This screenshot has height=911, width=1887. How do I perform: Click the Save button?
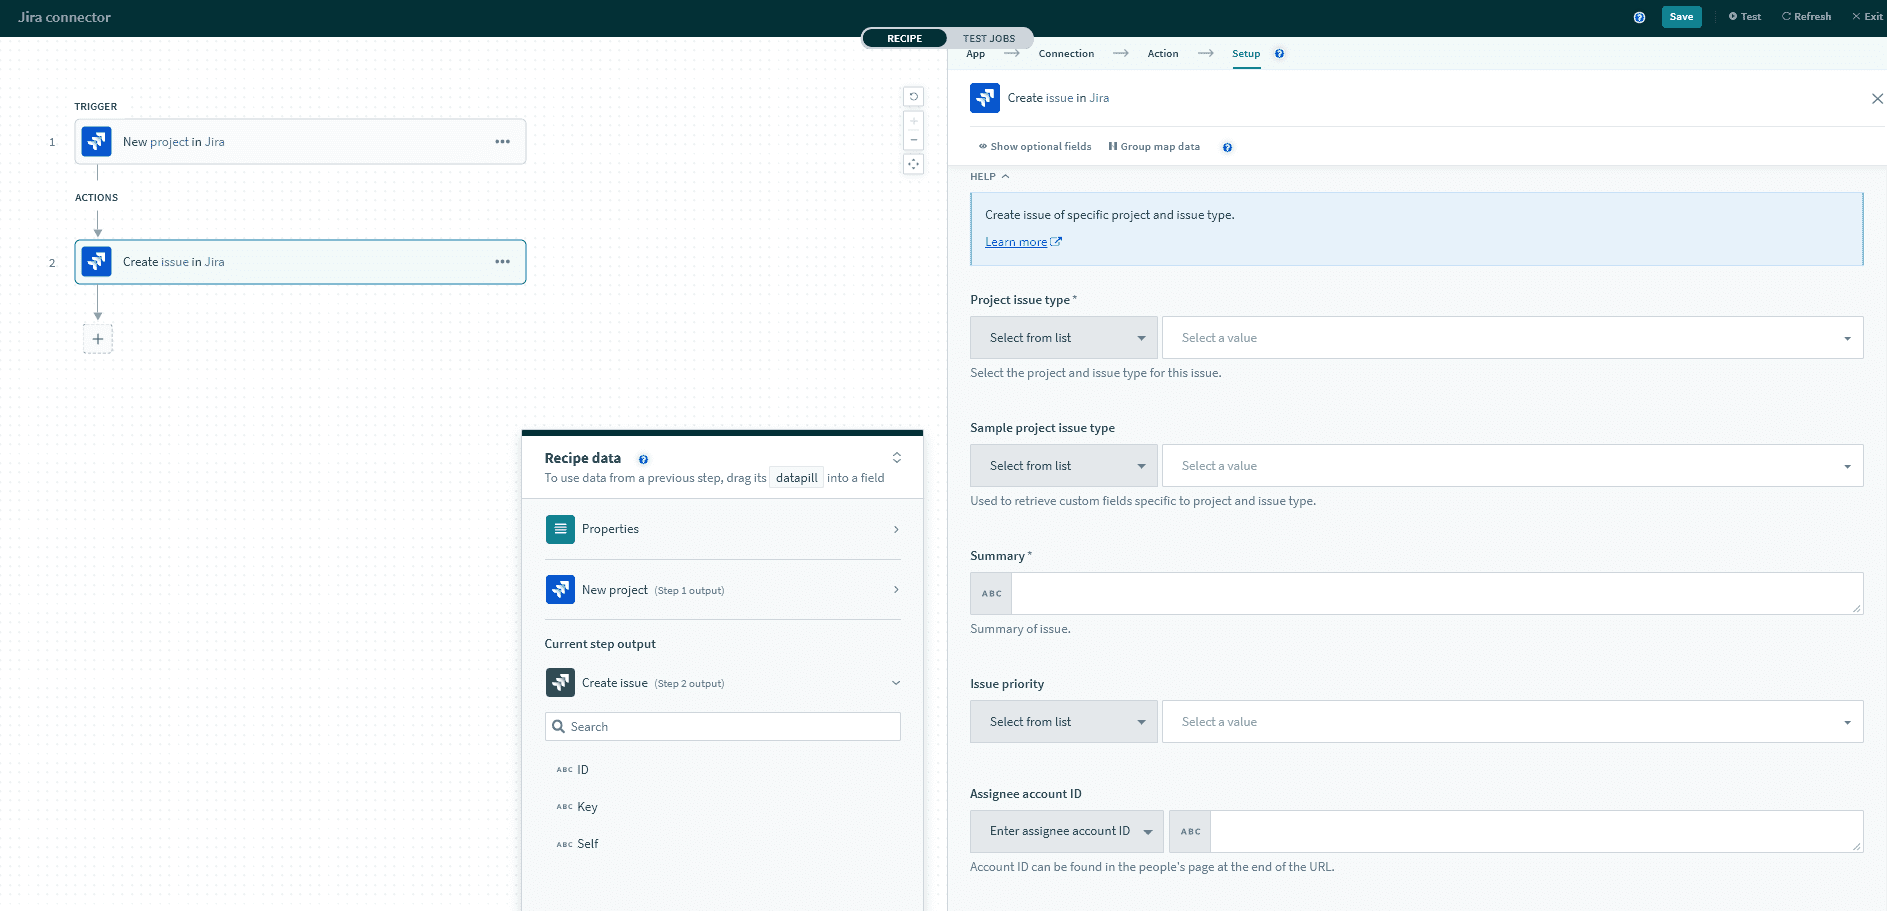(x=1680, y=17)
